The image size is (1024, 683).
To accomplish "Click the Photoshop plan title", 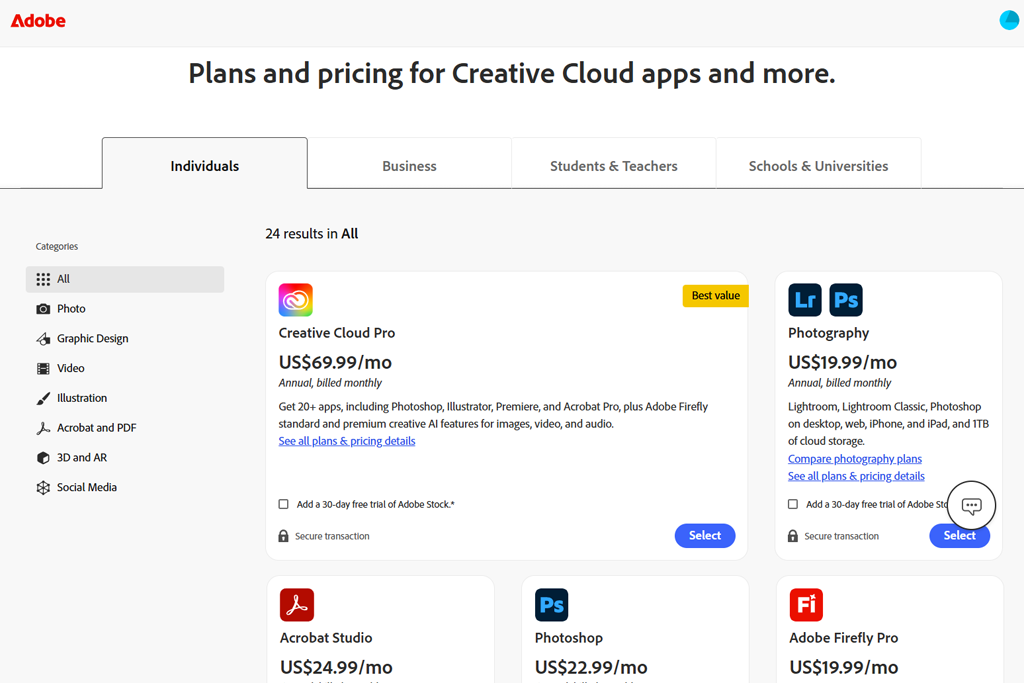I will coord(569,638).
